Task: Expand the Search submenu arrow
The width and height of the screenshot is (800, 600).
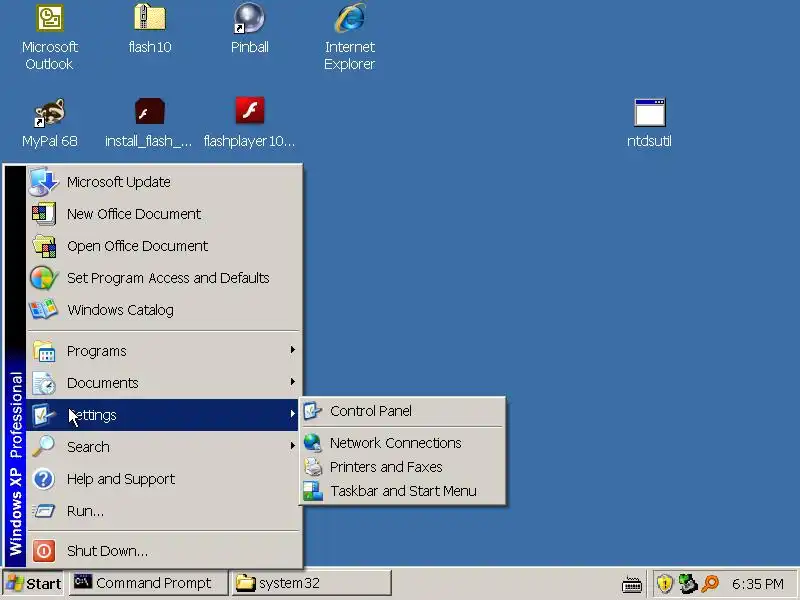Action: click(293, 446)
